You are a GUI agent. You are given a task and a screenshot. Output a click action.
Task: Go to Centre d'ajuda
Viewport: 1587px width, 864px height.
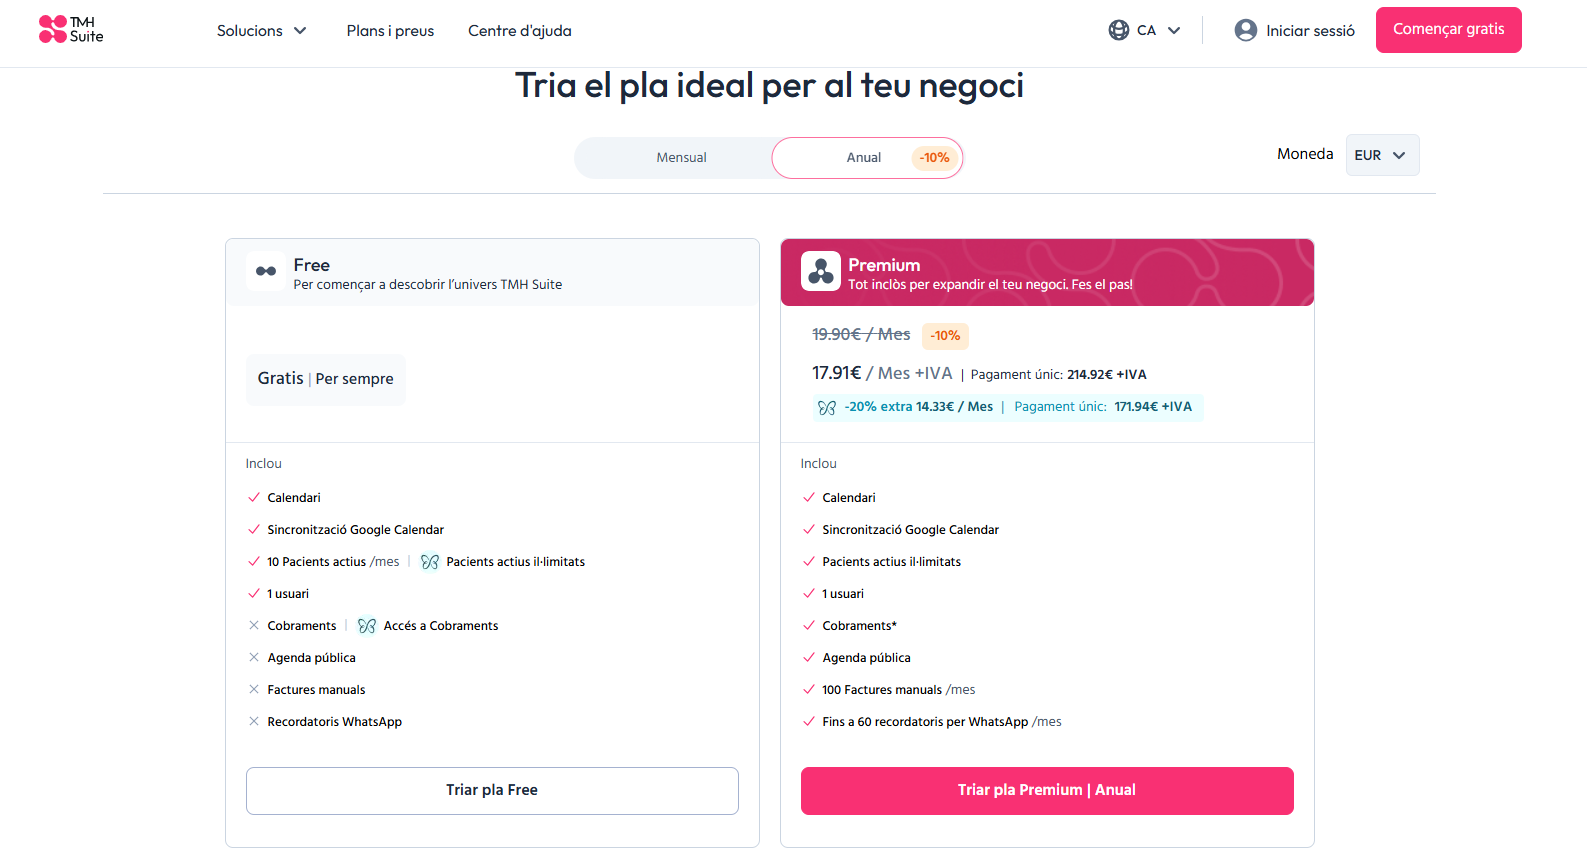[520, 31]
